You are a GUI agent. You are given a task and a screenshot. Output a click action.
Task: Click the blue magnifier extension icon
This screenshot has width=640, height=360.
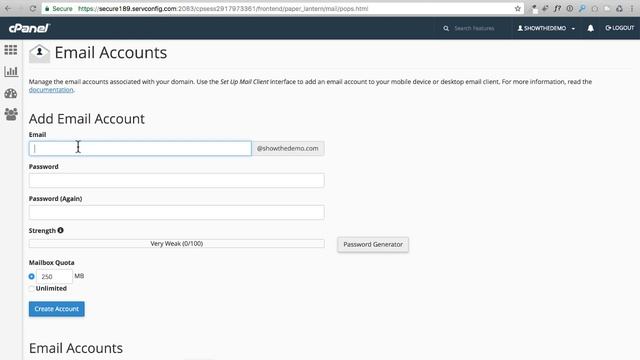(x=582, y=8)
